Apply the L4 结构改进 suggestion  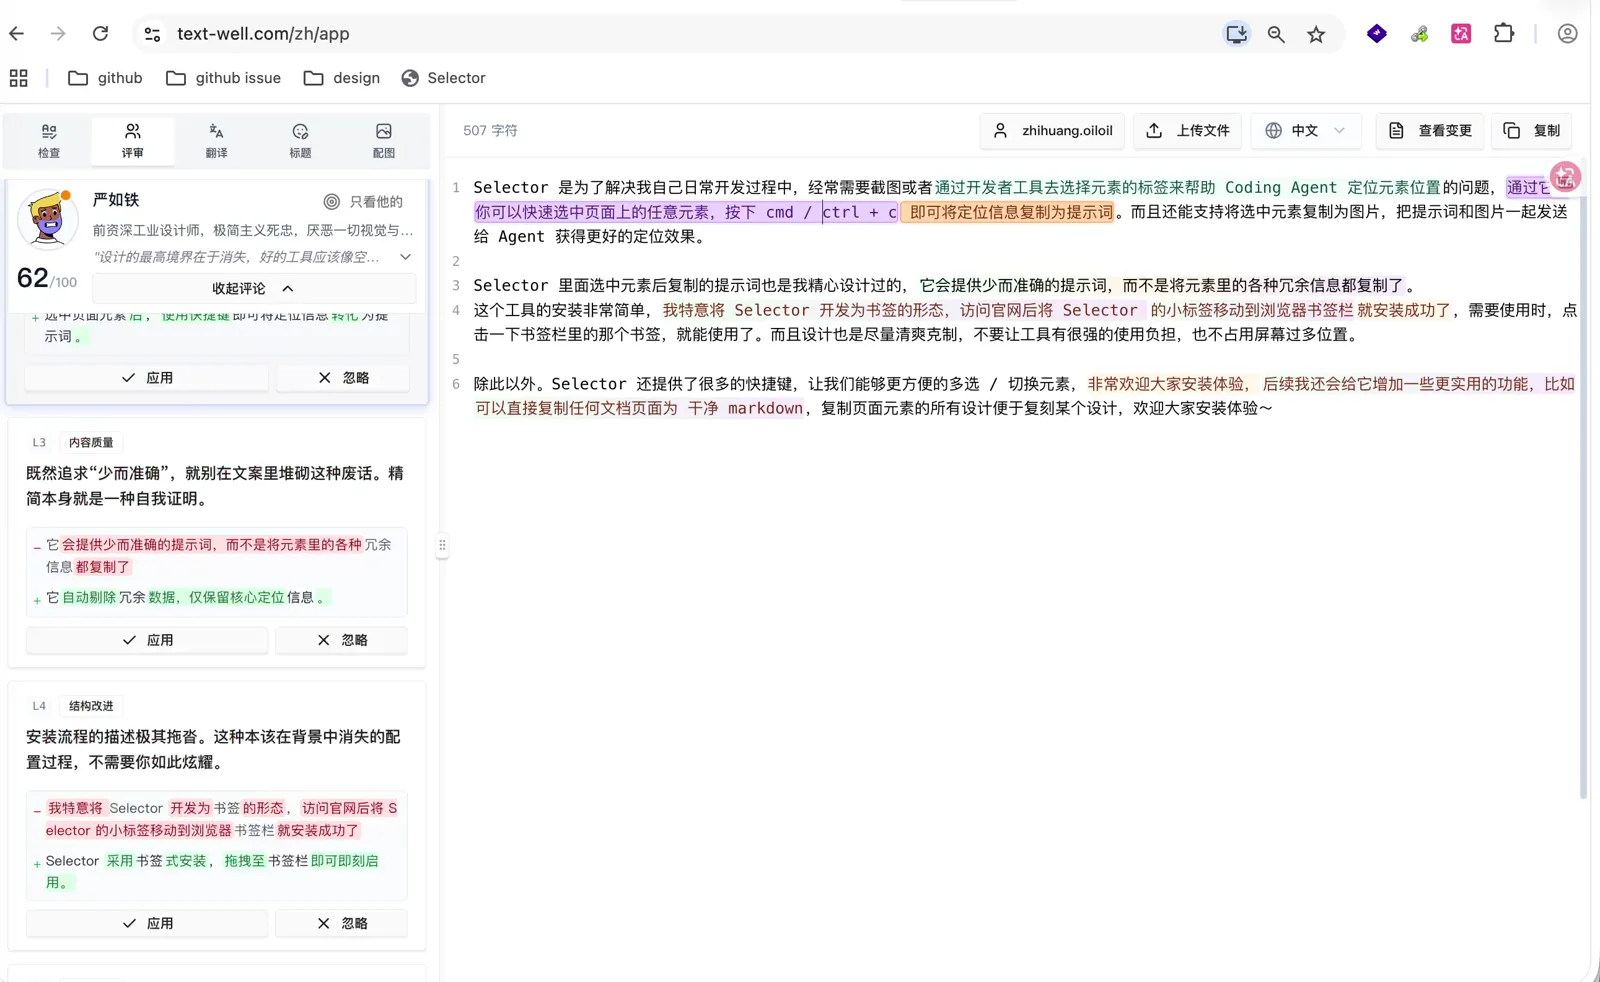pyautogui.click(x=147, y=923)
